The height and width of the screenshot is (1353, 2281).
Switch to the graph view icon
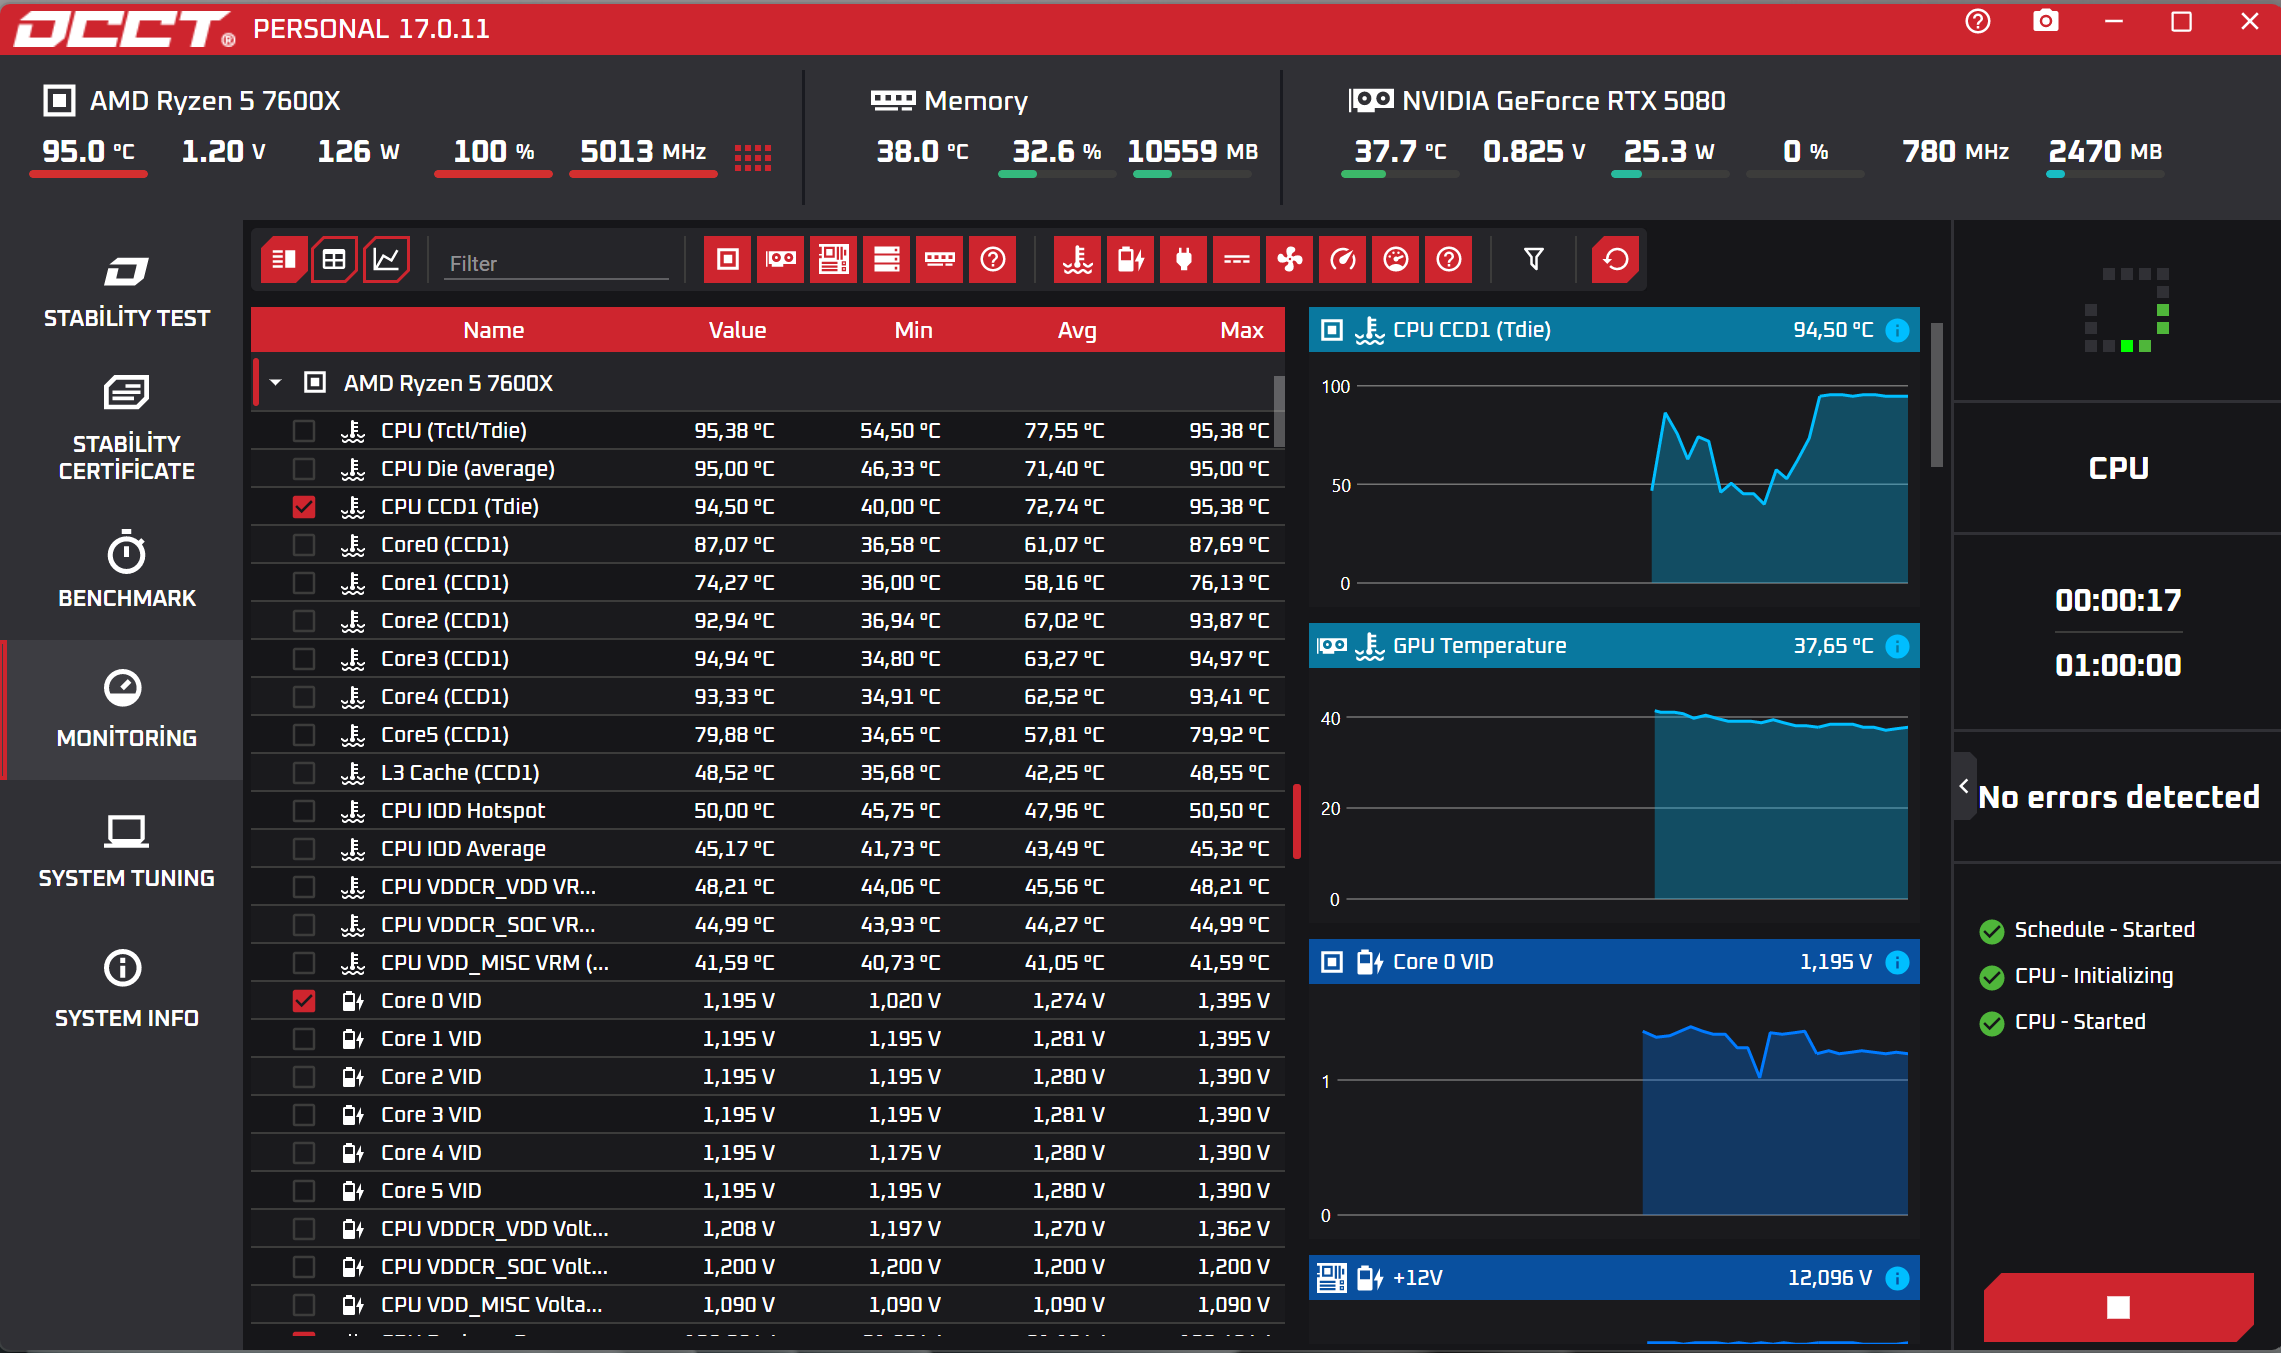tap(386, 260)
